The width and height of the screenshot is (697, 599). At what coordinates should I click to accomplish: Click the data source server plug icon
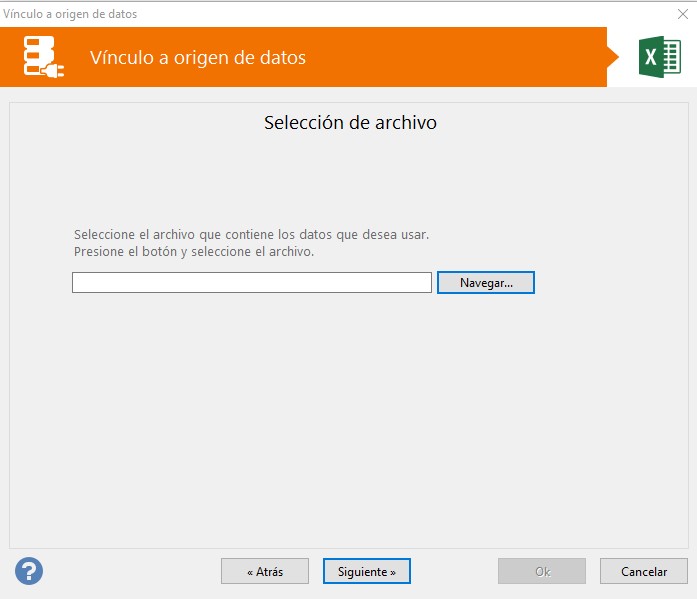coord(43,58)
